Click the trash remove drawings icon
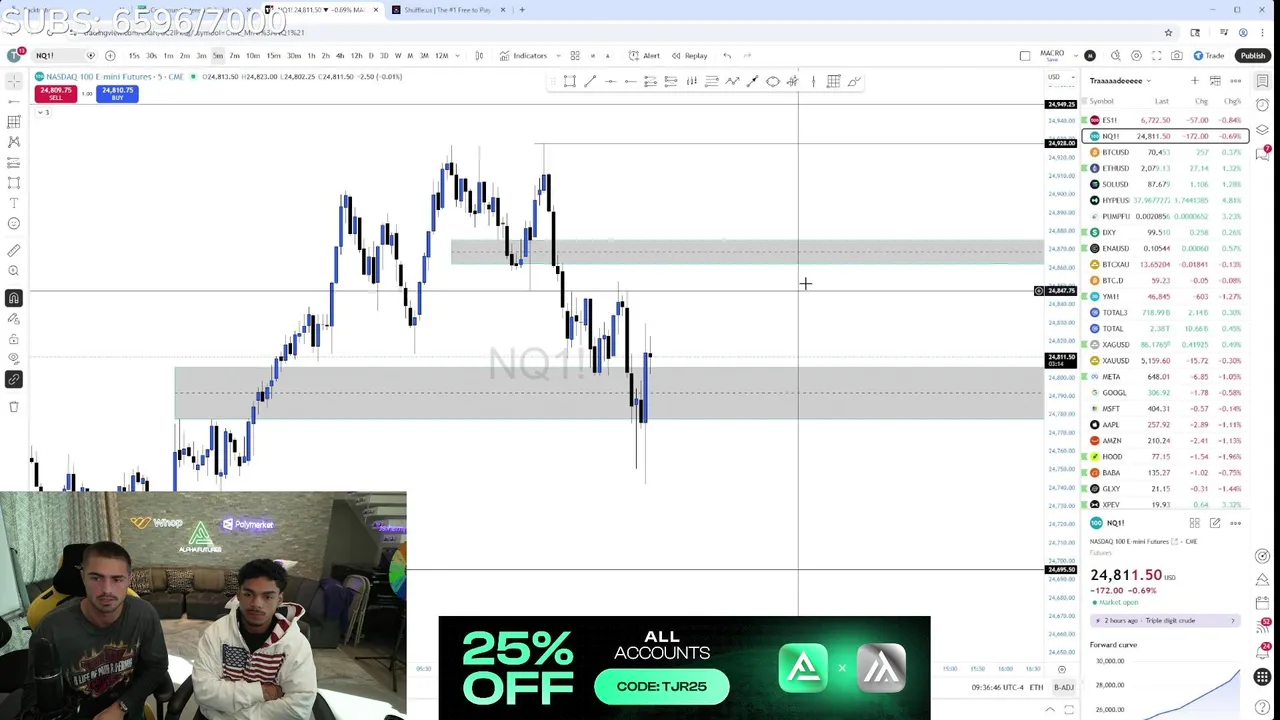This screenshot has height=720, width=1280. tap(14, 406)
